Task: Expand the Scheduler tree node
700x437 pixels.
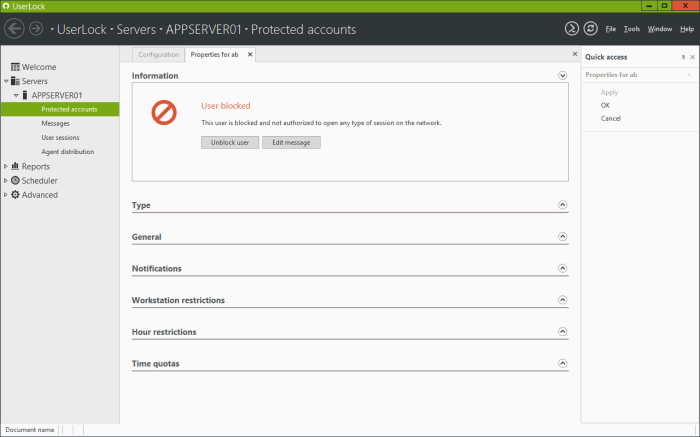Action: click(6, 180)
